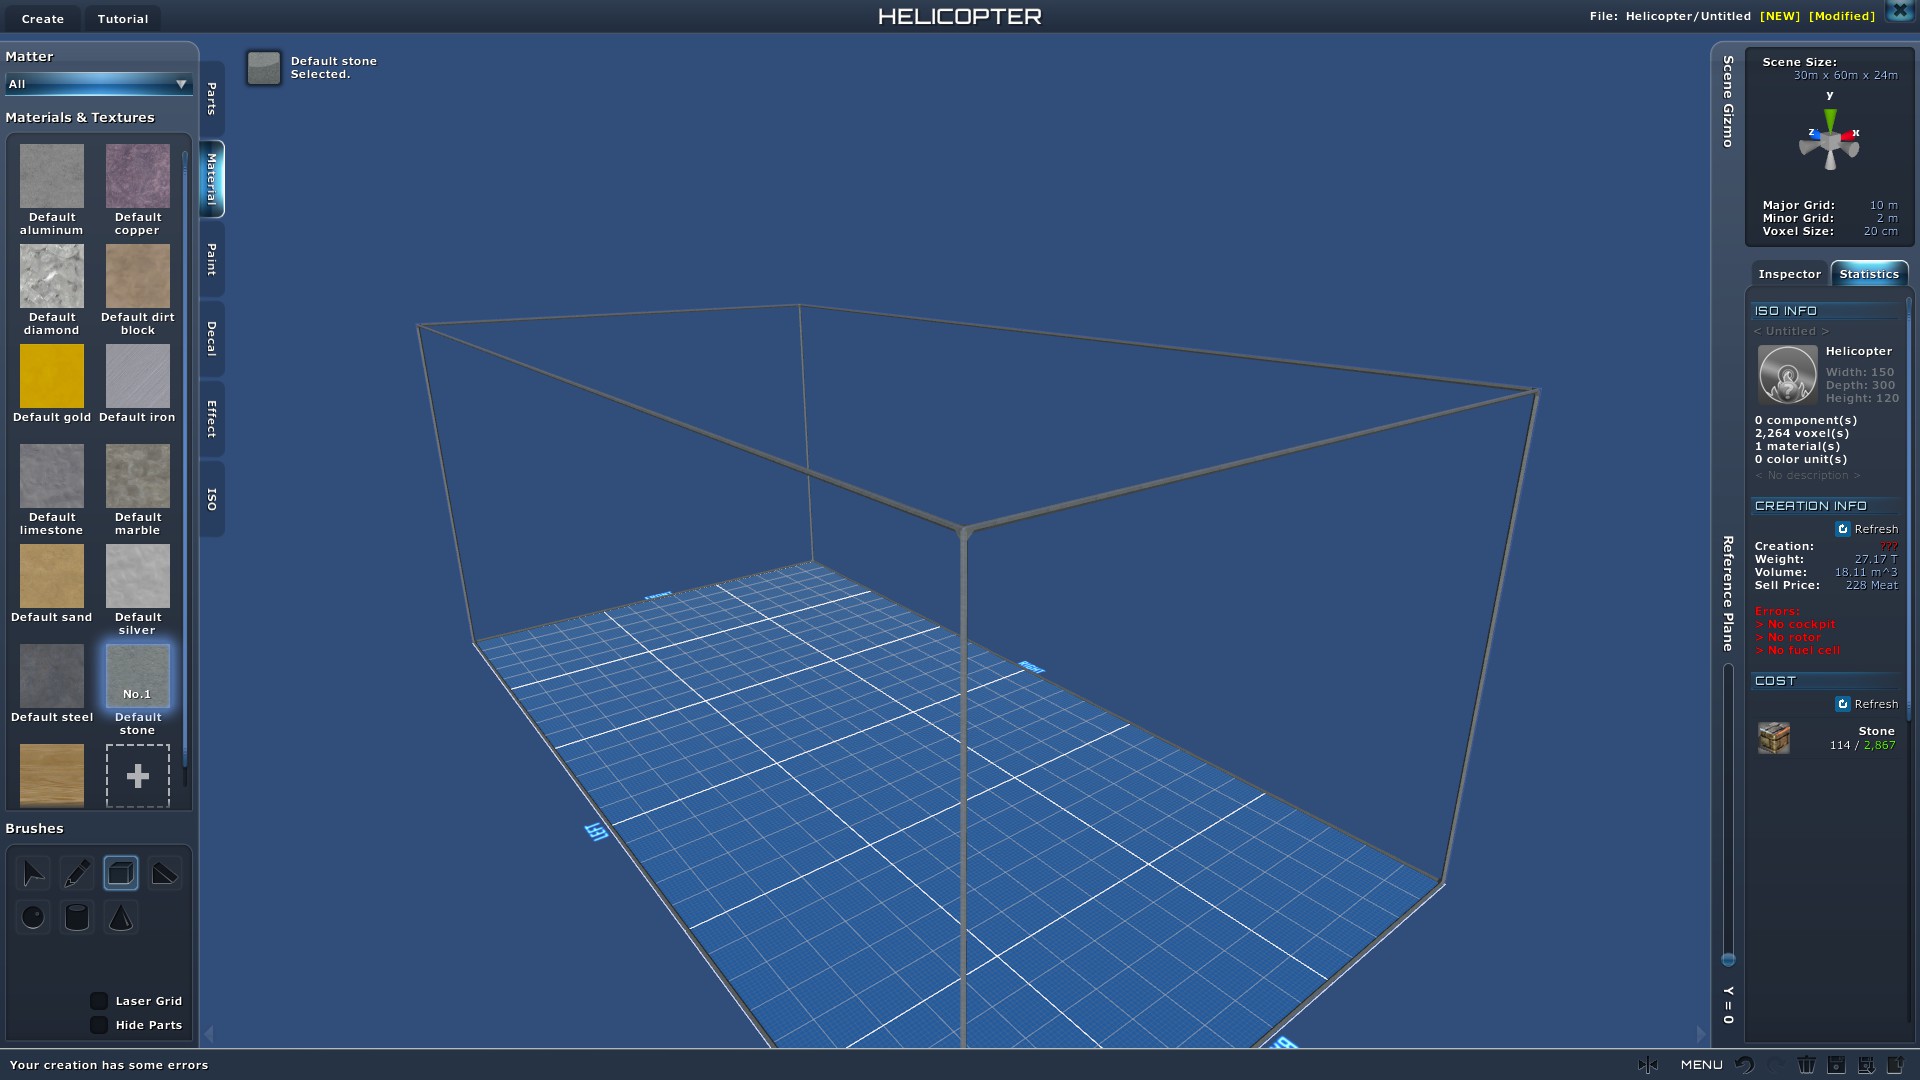The width and height of the screenshot is (1920, 1080).
Task: Select the wedge ramp brush
Action: 165,873
